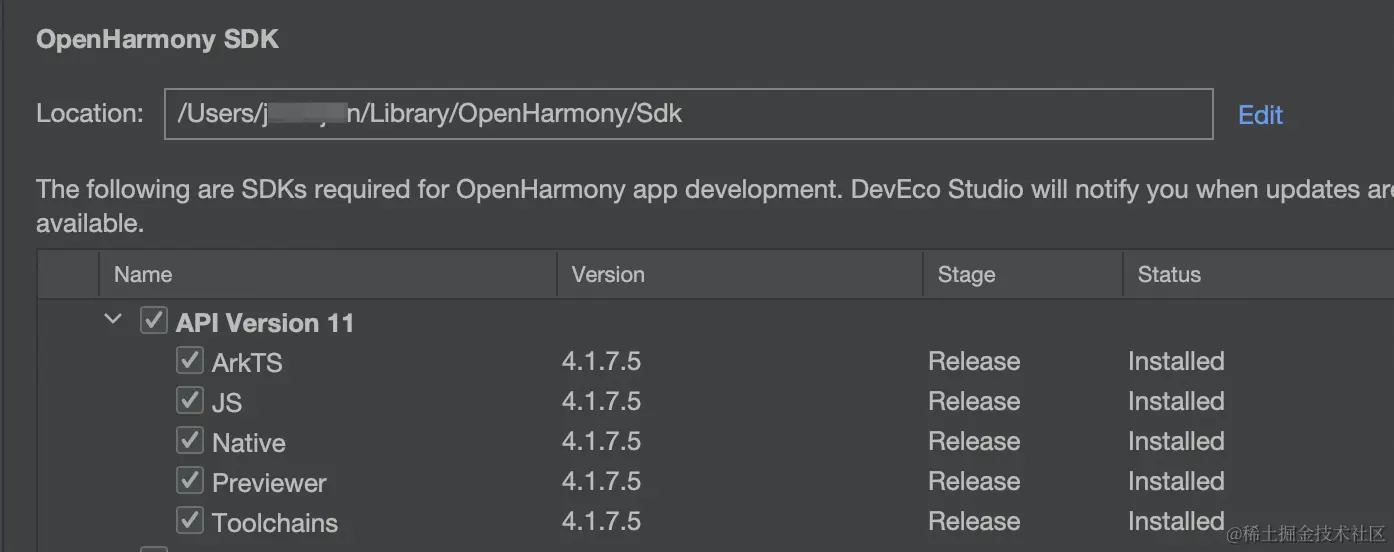Click the Version column header
Screen dimensions: 1394x552
pos(608,274)
